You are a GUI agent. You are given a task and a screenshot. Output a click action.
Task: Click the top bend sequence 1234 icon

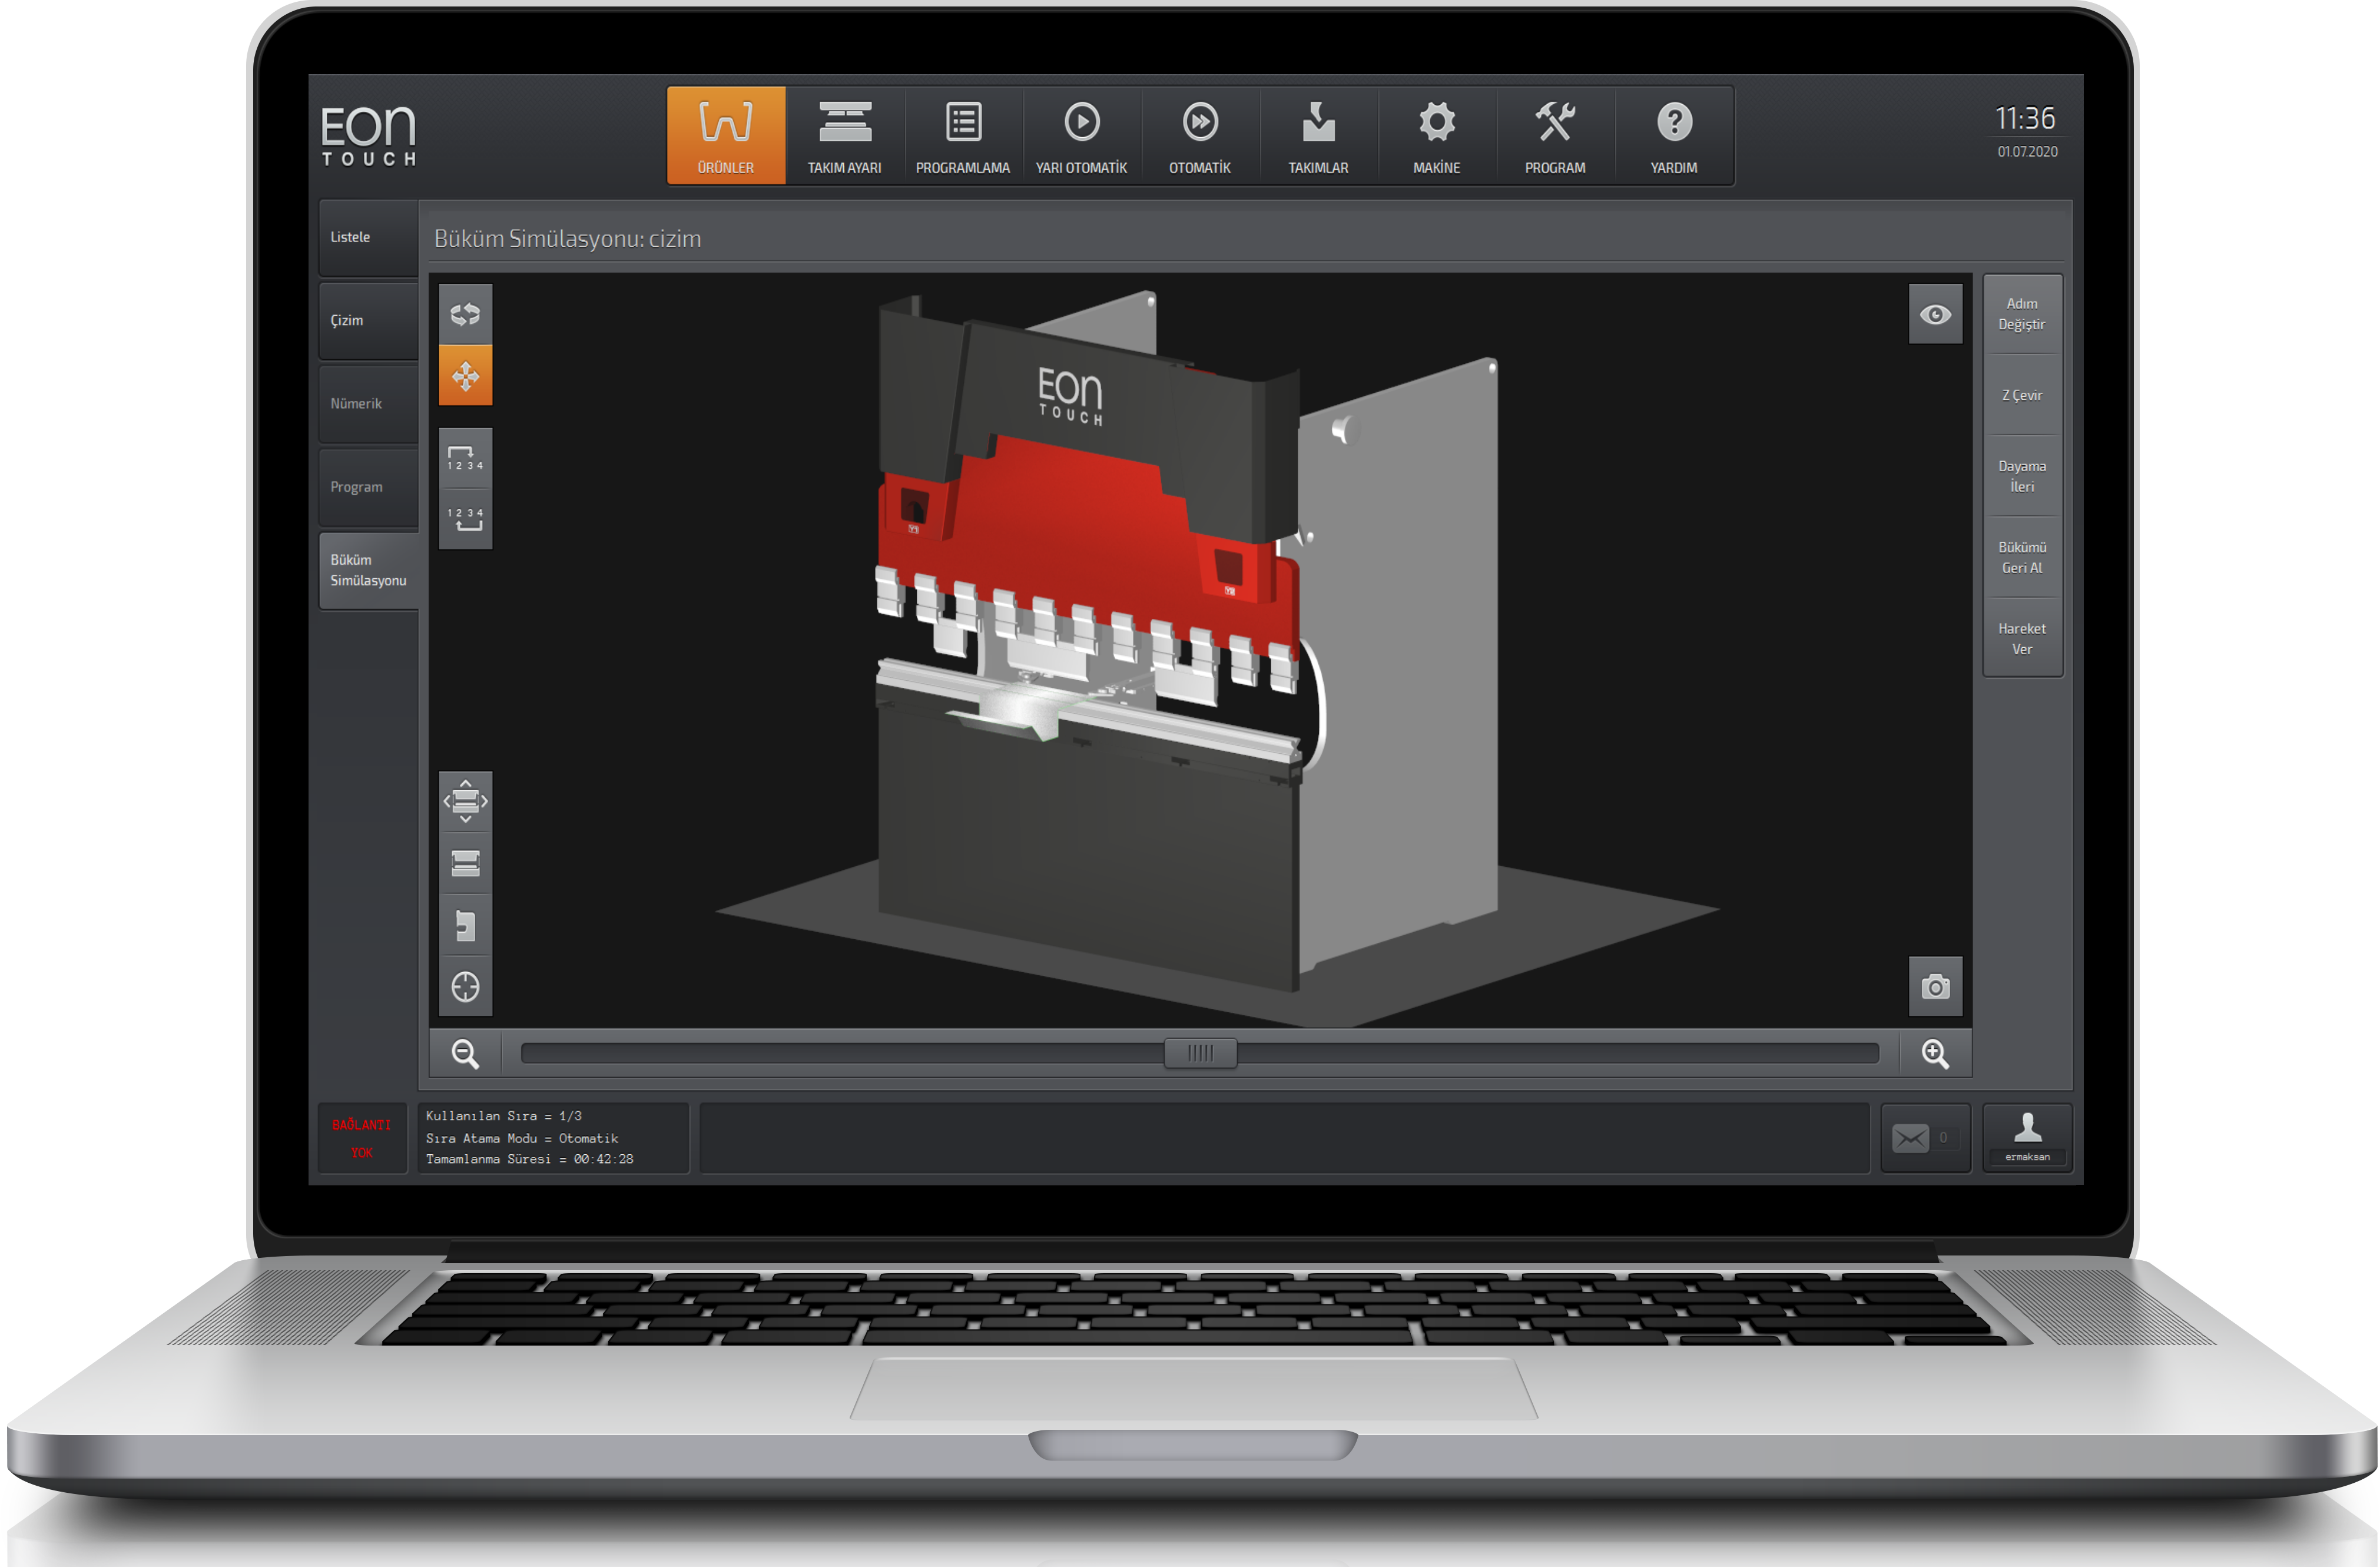466,458
